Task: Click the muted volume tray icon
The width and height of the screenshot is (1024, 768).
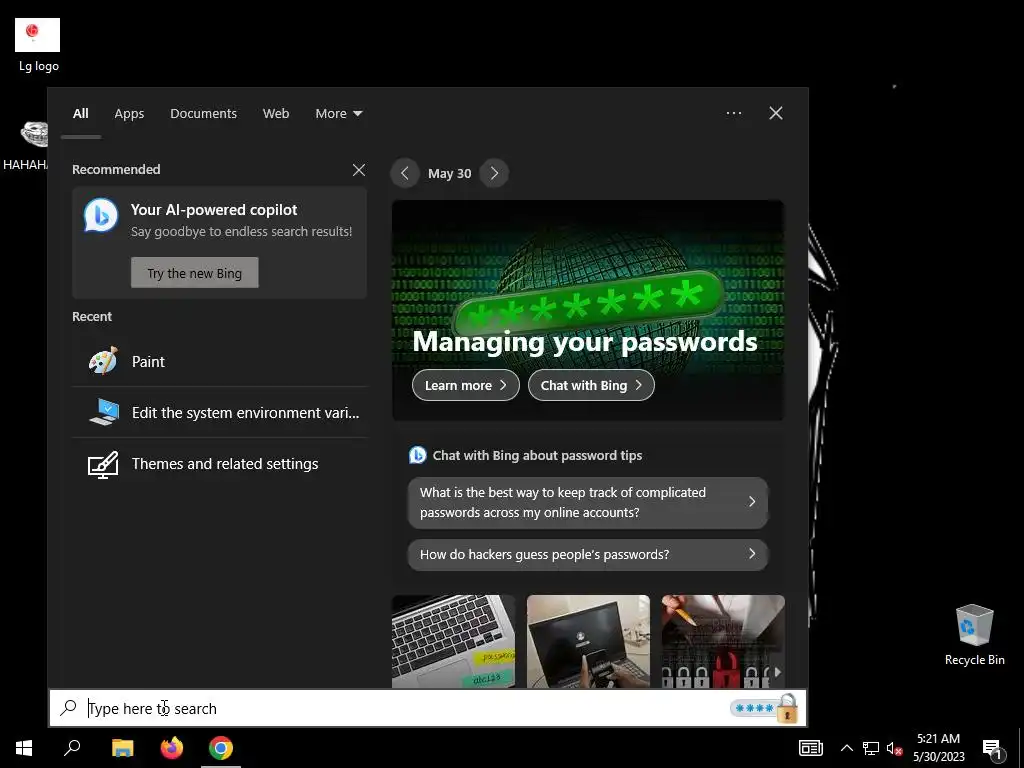Action: click(894, 748)
